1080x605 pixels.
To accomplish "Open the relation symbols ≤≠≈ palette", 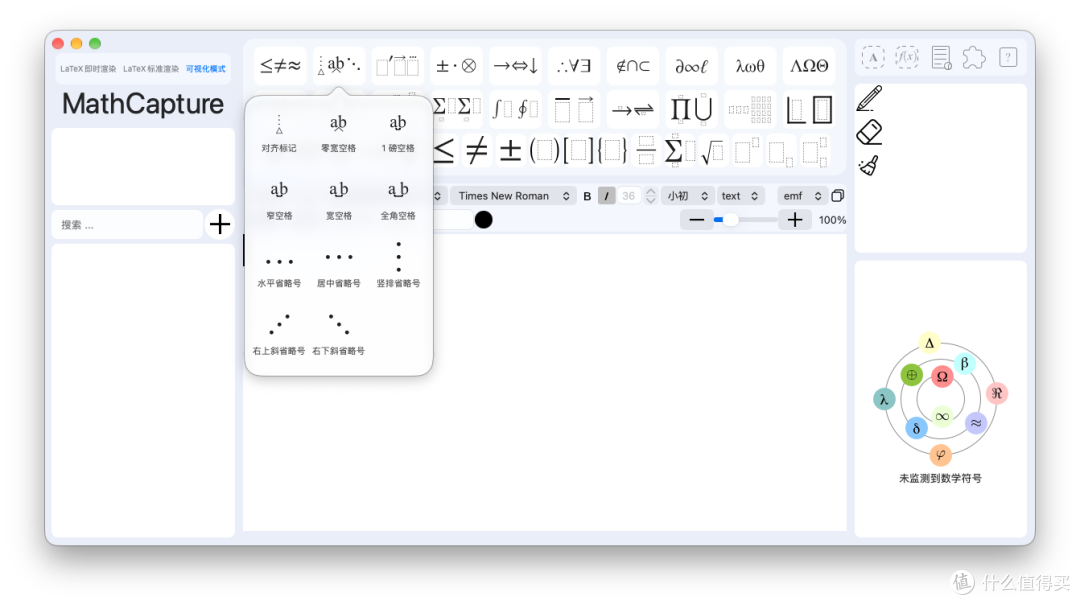I will [x=280, y=66].
